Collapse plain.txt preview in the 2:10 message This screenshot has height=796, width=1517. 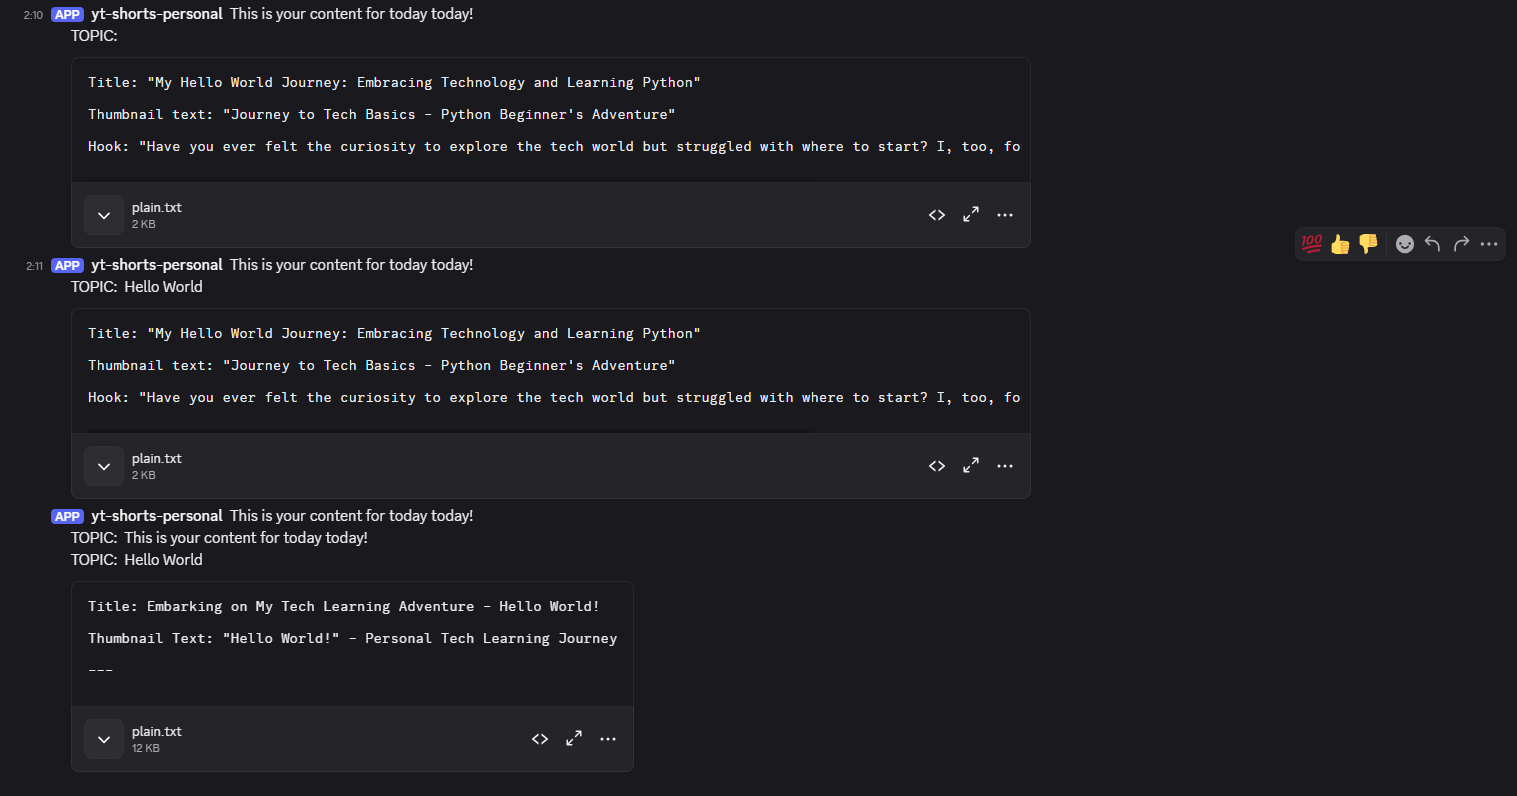pyautogui.click(x=104, y=215)
